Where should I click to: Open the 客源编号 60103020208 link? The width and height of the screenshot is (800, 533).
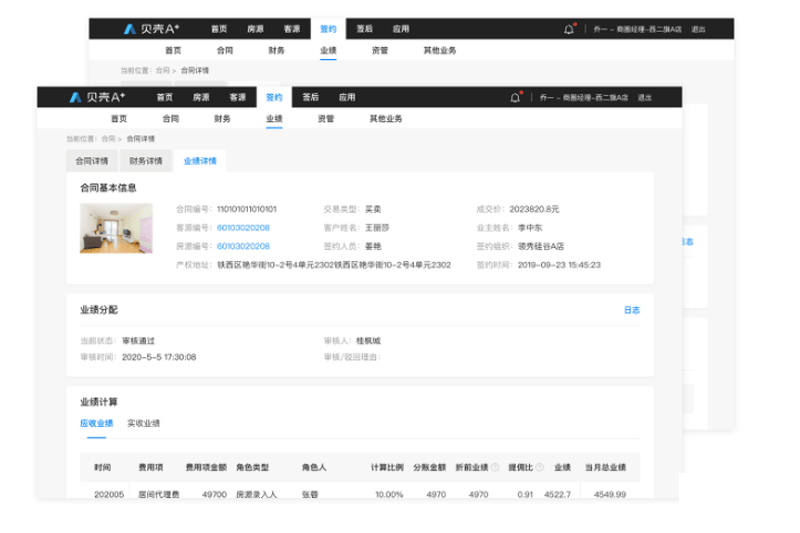click(243, 228)
